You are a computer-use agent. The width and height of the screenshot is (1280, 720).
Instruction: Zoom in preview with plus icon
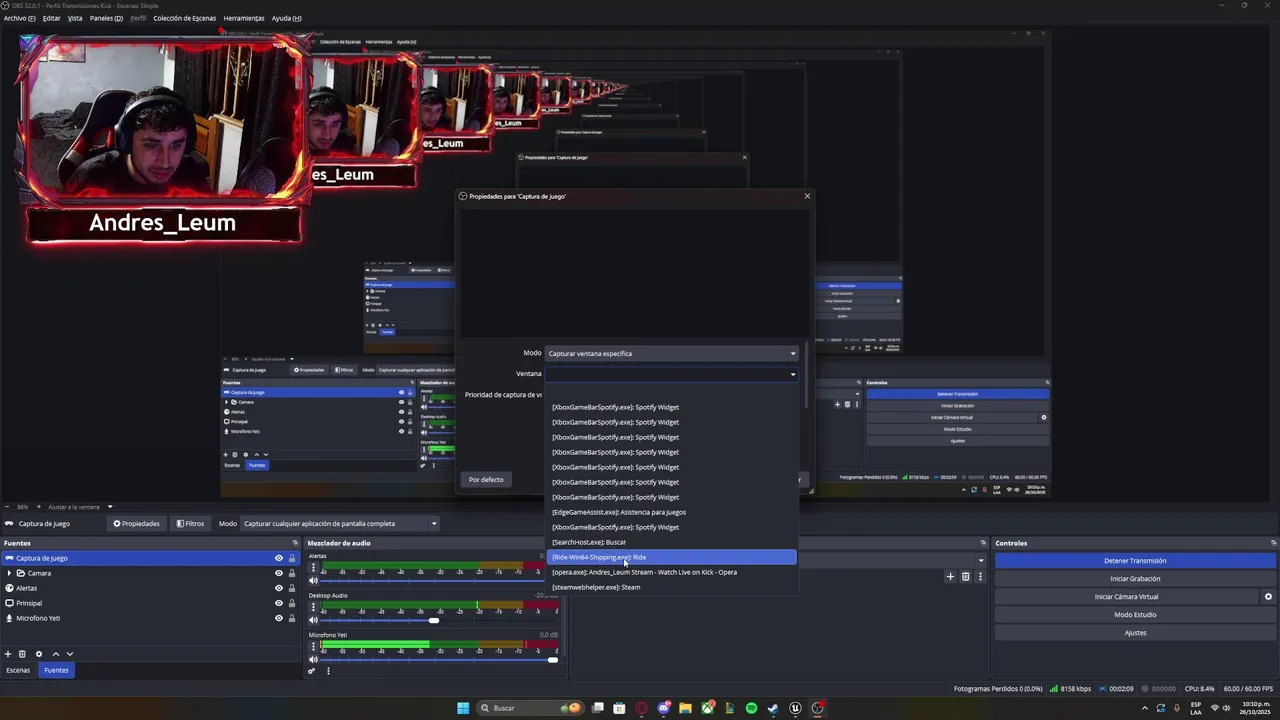tap(38, 507)
